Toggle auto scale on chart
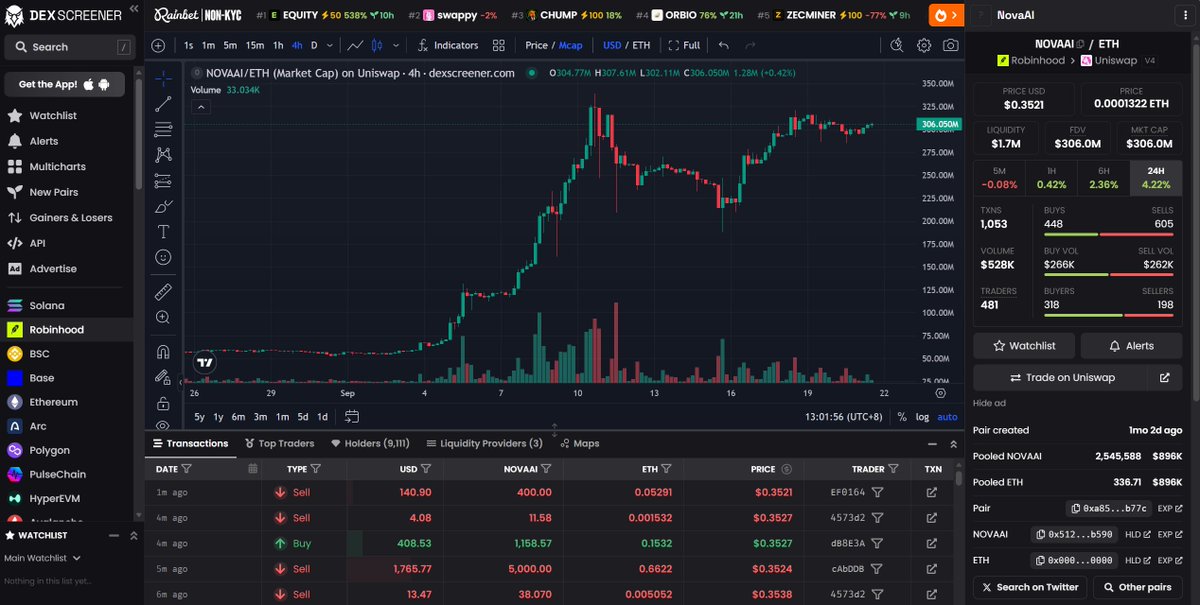Viewport: 1200px width, 605px height. coord(947,416)
